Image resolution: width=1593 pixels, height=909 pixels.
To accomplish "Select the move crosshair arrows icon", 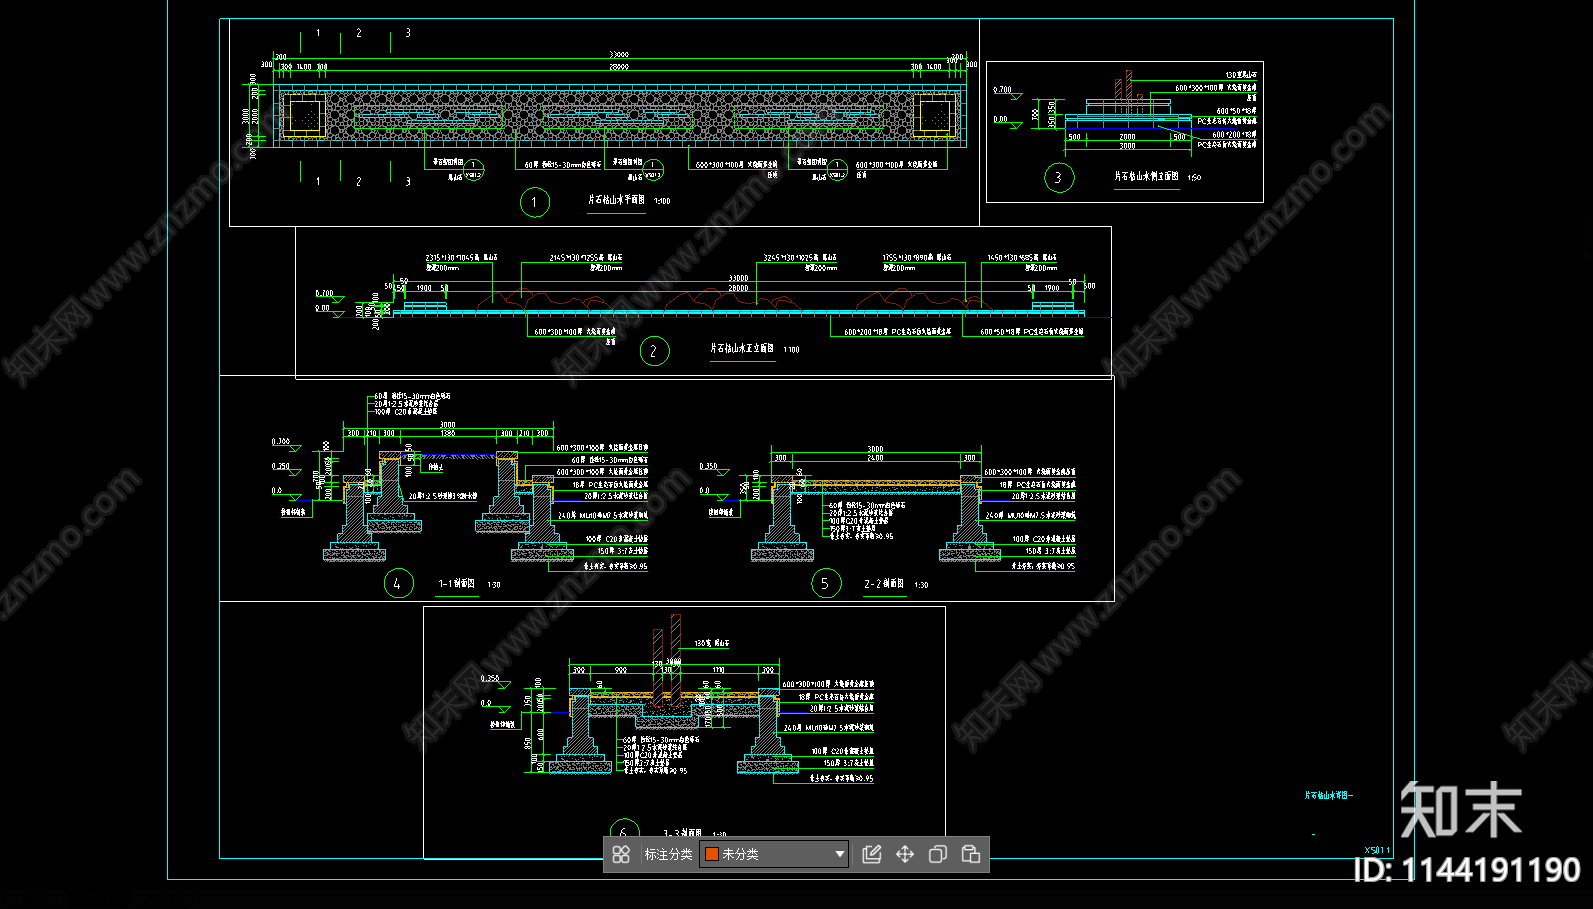I will click(905, 854).
